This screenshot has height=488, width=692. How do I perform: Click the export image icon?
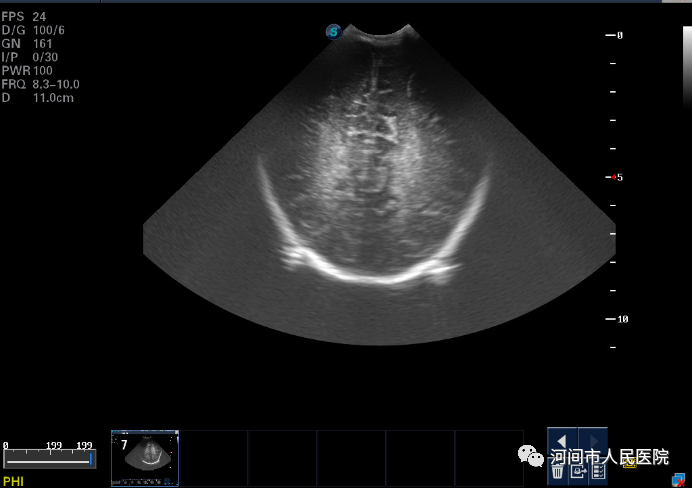tap(578, 472)
